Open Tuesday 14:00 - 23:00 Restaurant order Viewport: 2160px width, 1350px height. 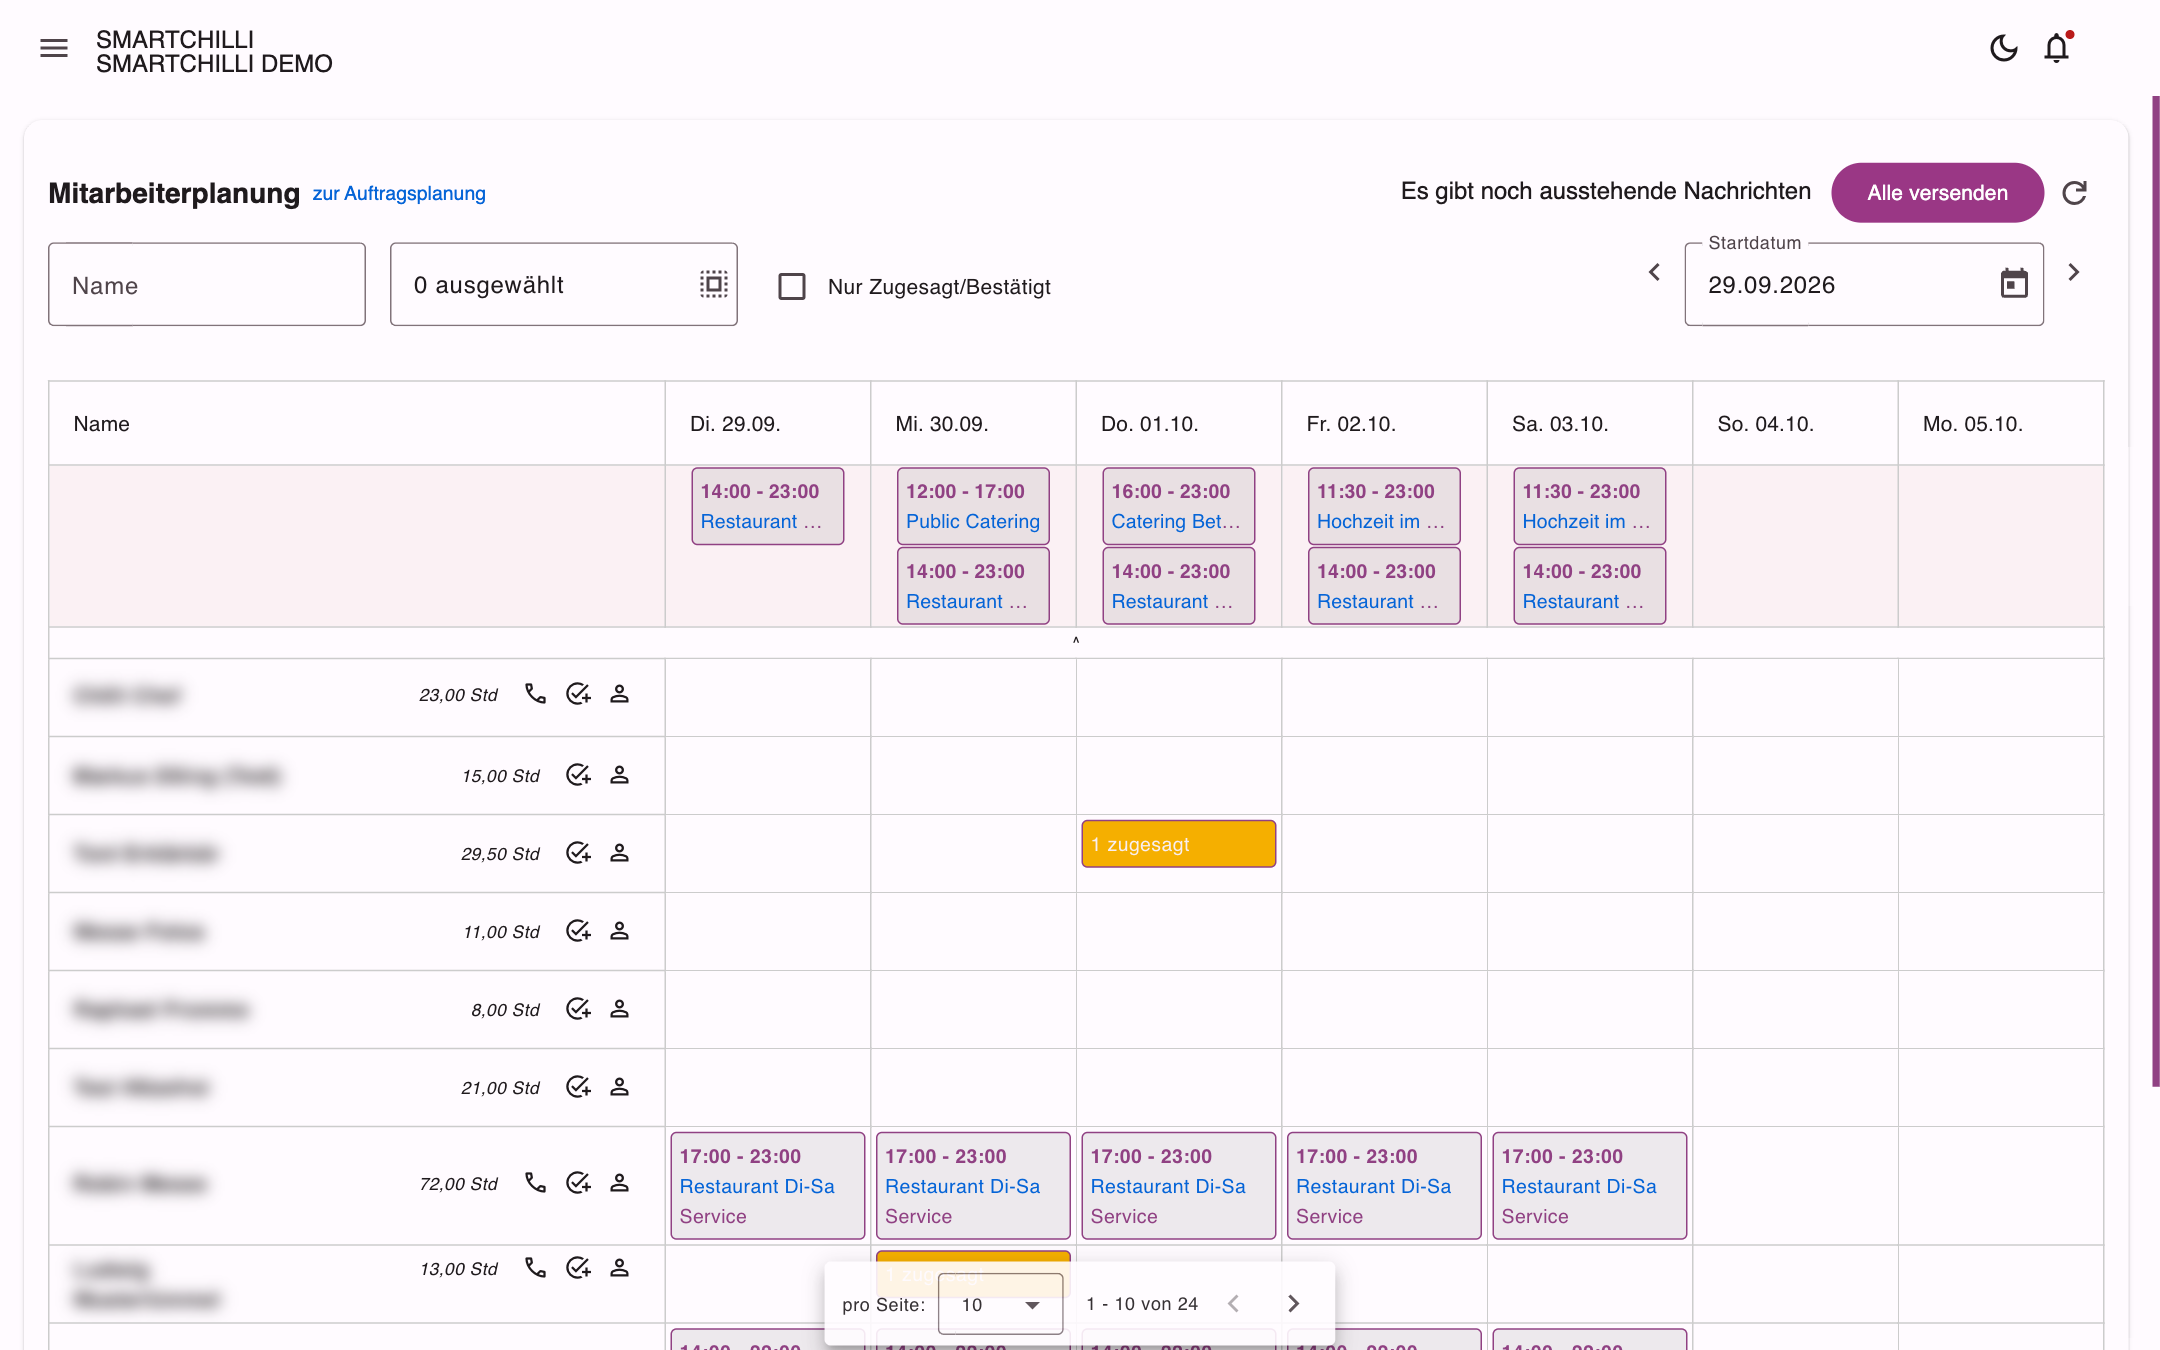point(768,506)
